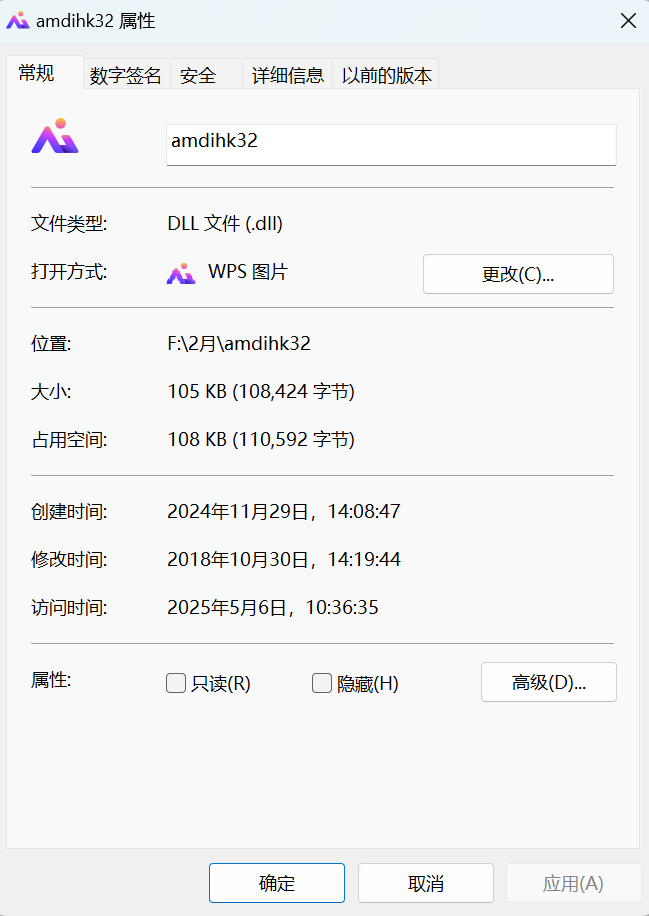Click the size value 105 KB (108,424 字节)
The height and width of the screenshot is (916, 649).
pyautogui.click(x=261, y=391)
